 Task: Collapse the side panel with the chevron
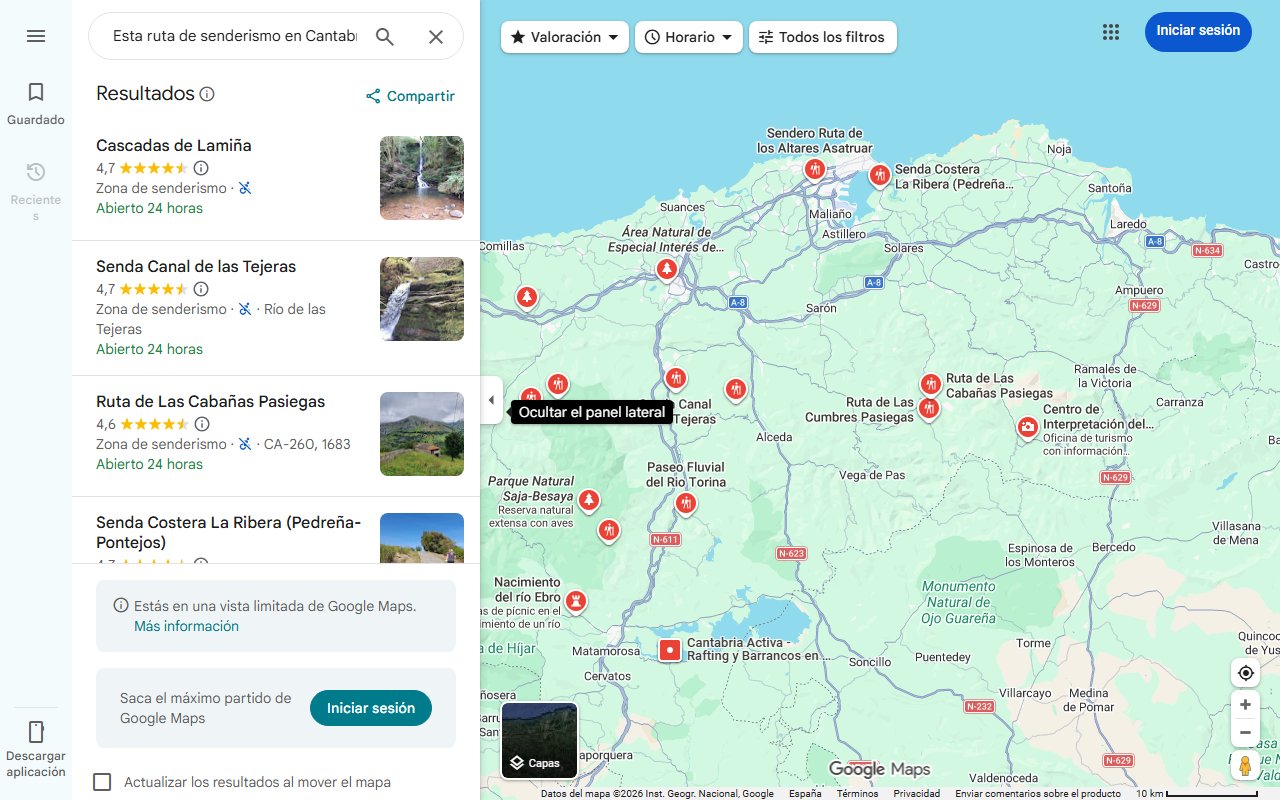pyautogui.click(x=491, y=399)
